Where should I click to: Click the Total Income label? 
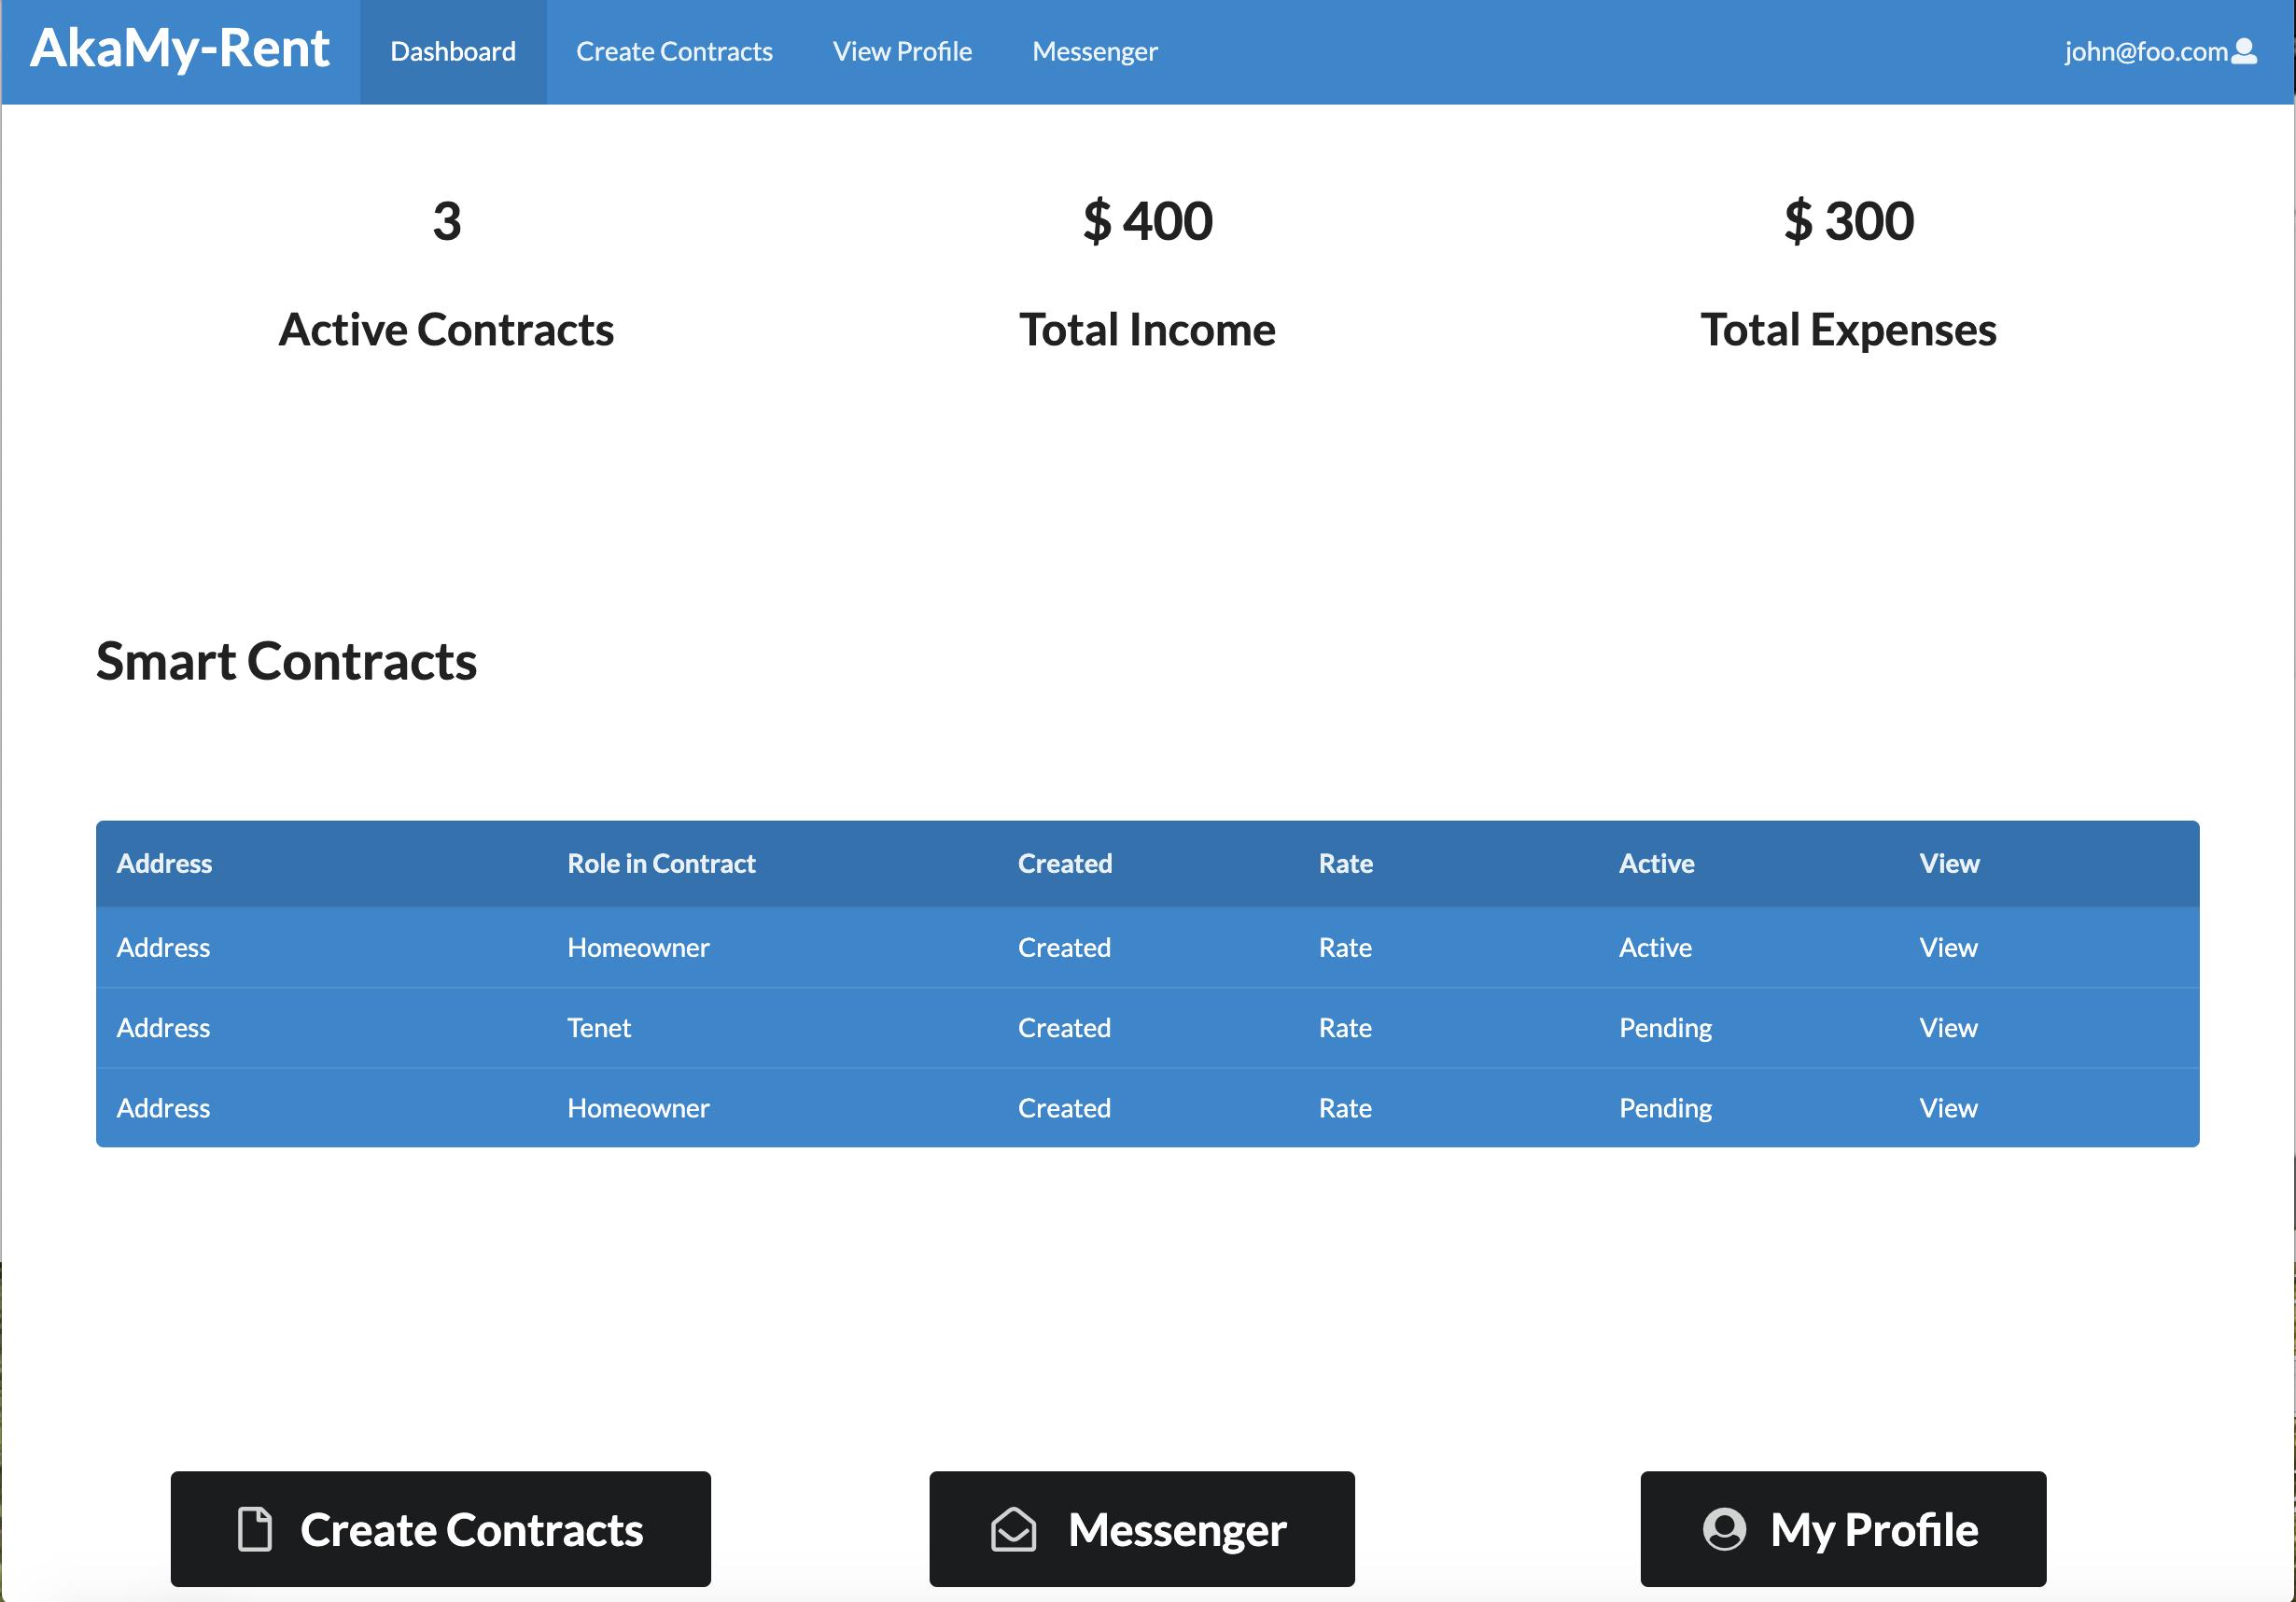click(x=1147, y=330)
